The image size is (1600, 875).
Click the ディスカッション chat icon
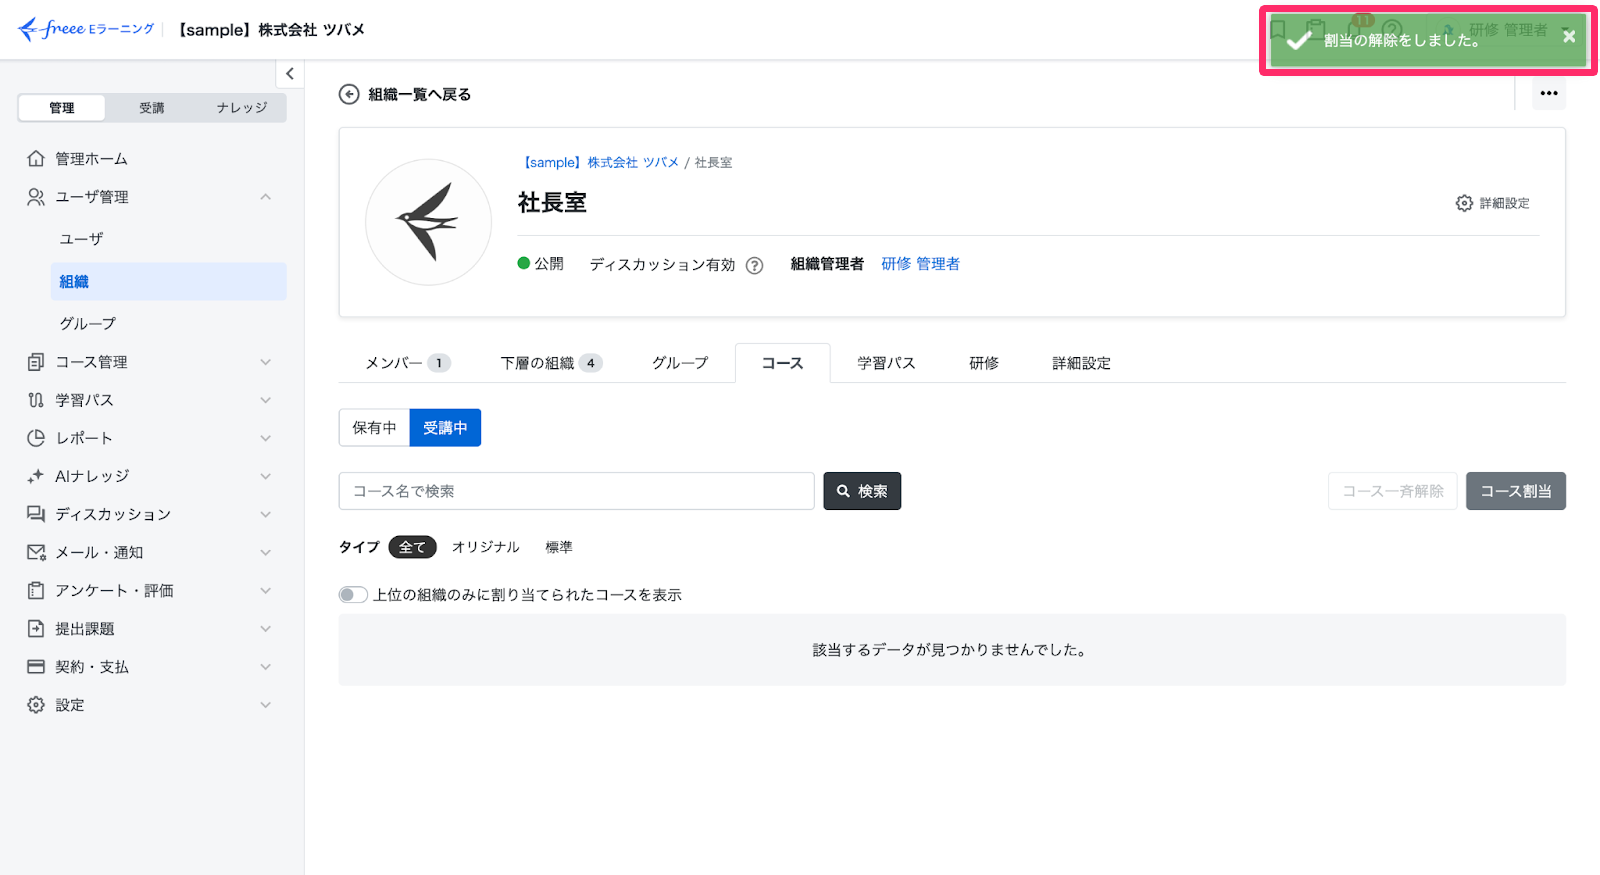36,514
